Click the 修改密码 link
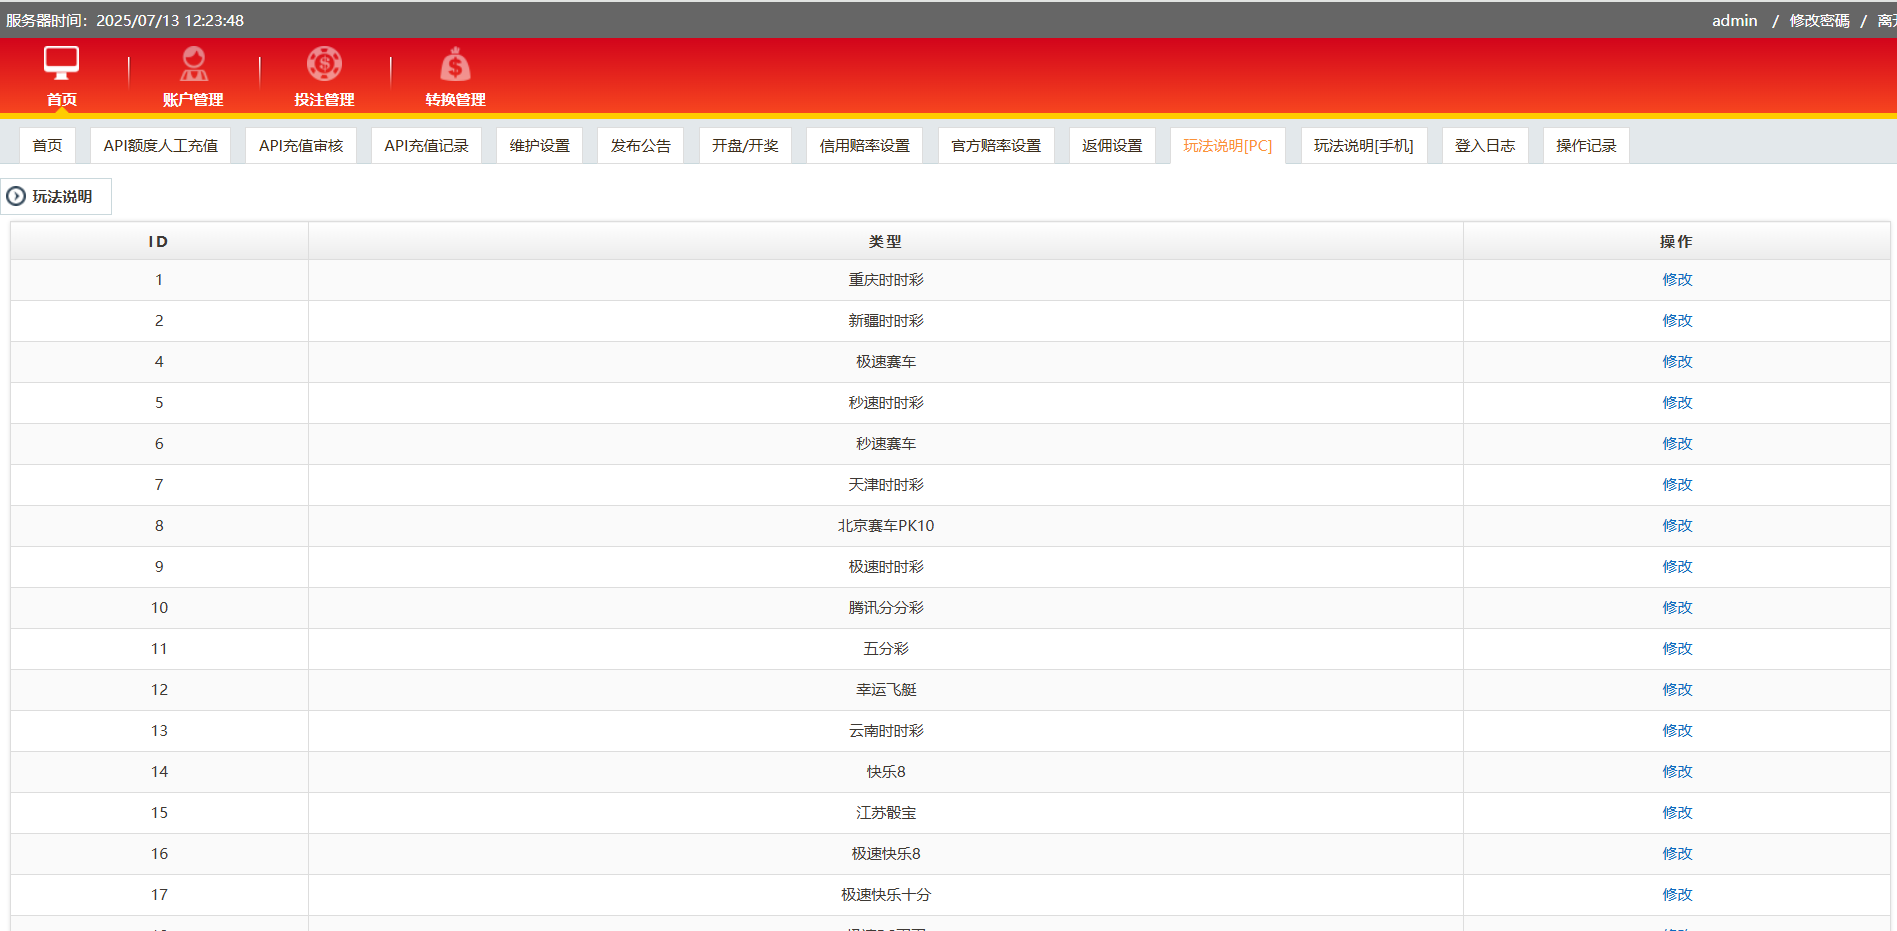Viewport: 1897px width, 931px height. [x=1819, y=21]
